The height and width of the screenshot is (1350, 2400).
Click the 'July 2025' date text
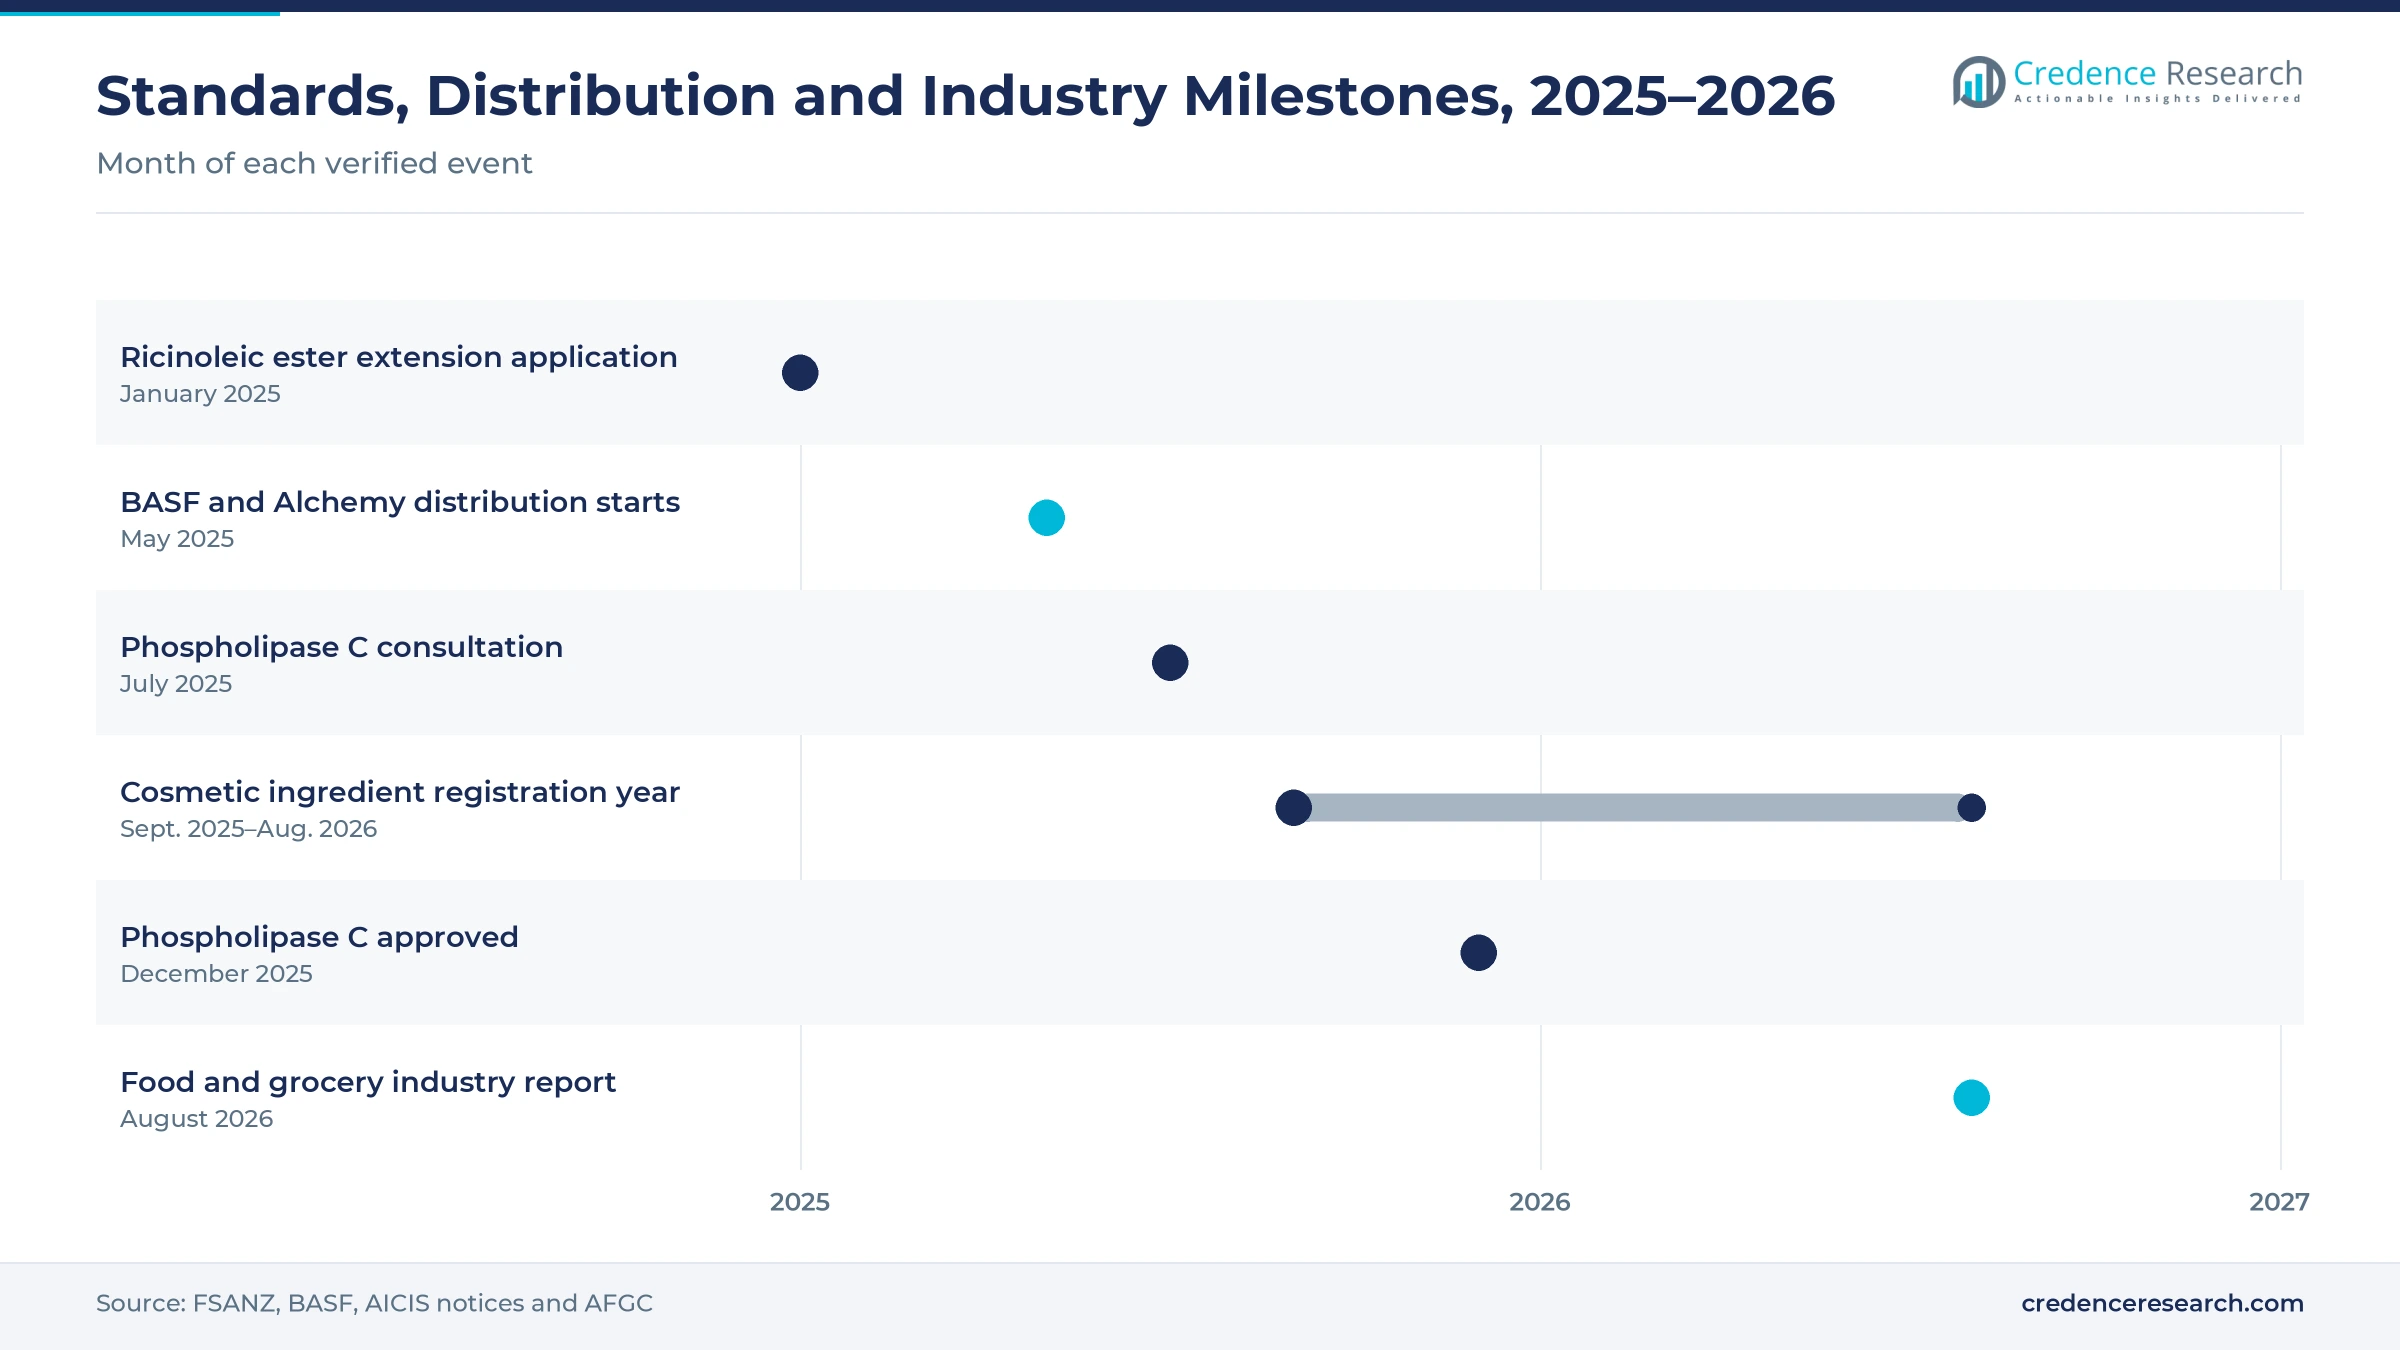coord(176,684)
